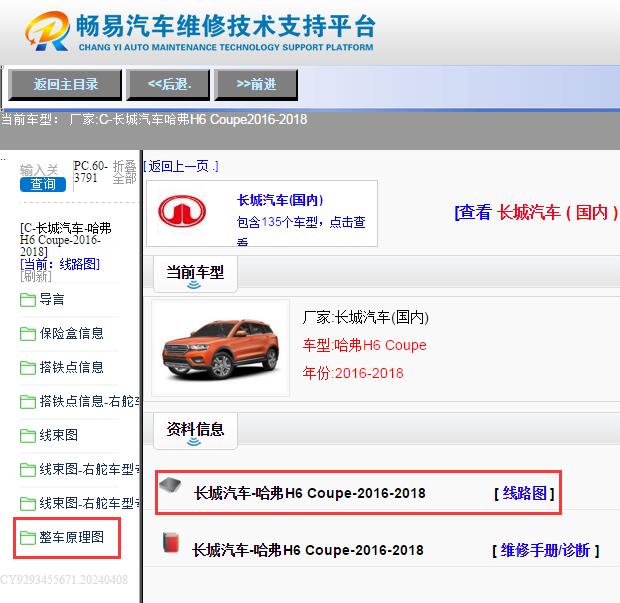The image size is (620, 603).
Task: Click the 刷新 refresh link
Action: [36, 276]
